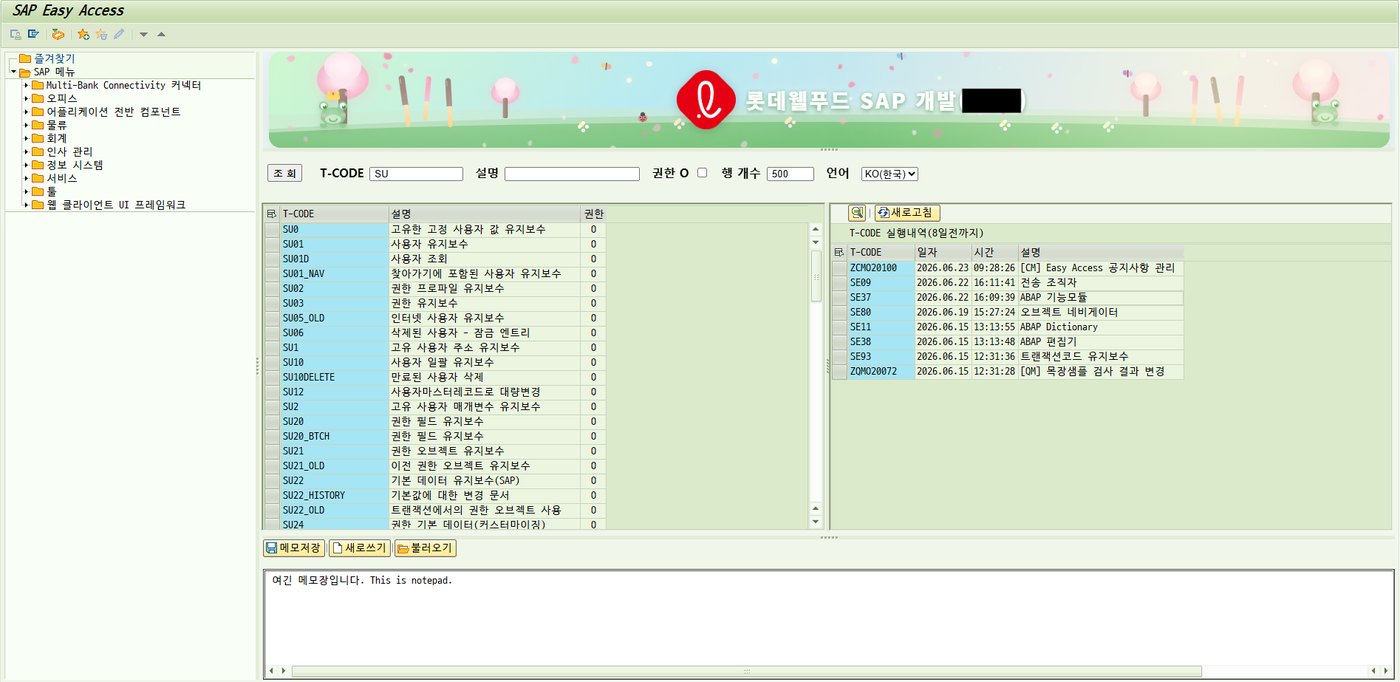This screenshot has height=682, width=1400.
Task: Click the SE37 cell in execution history
Action: click(880, 297)
